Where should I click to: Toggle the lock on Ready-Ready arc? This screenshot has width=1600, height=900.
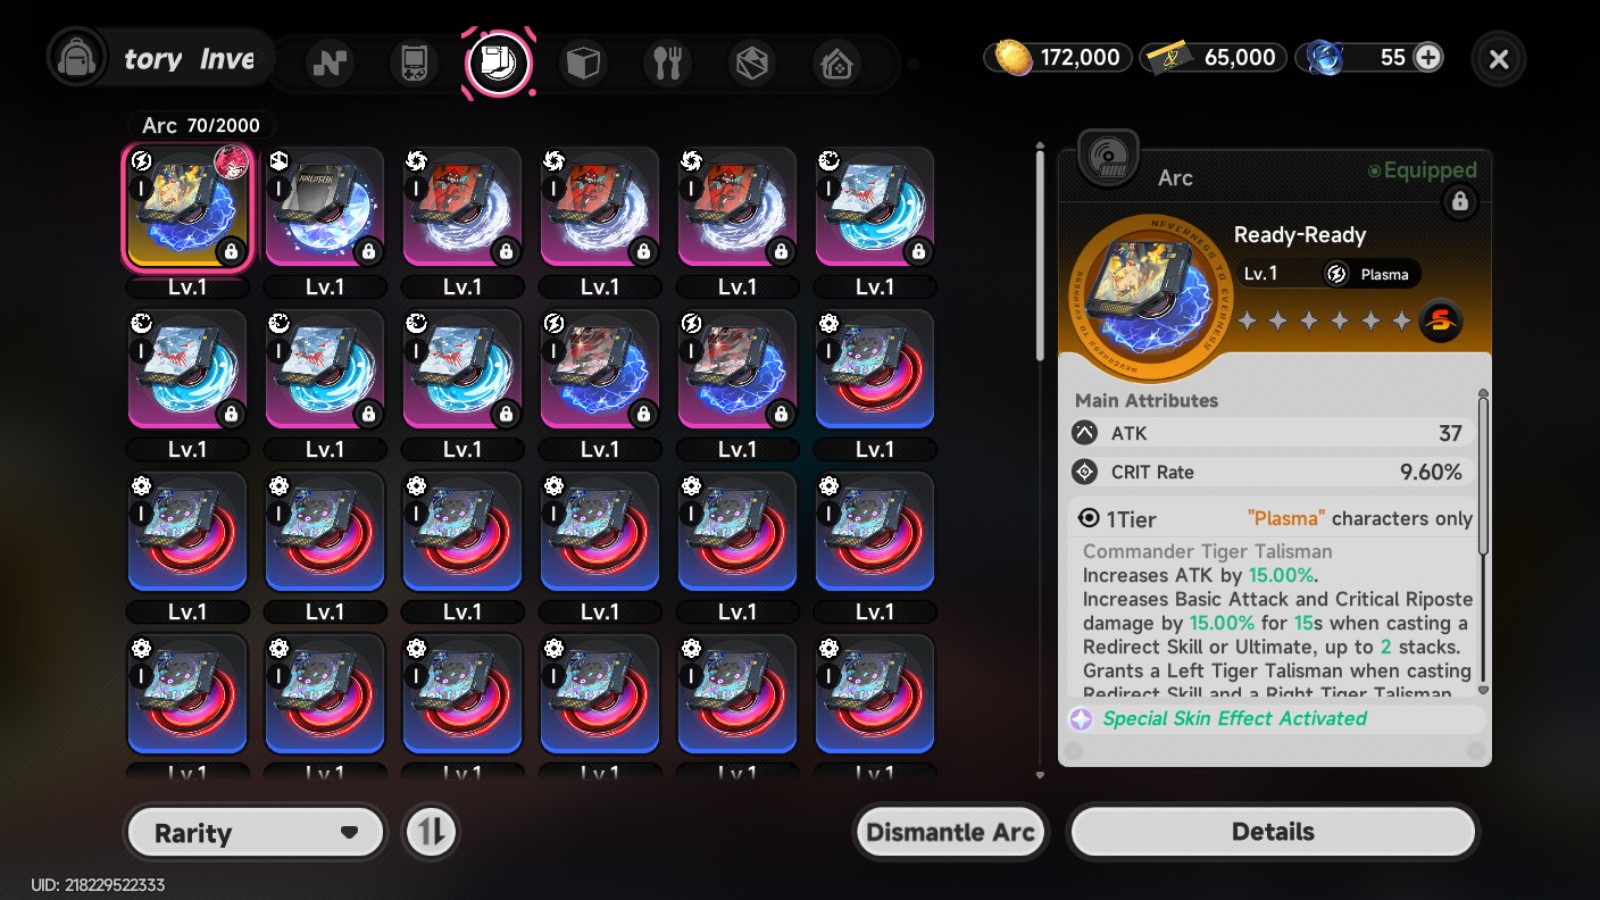pos(1460,202)
